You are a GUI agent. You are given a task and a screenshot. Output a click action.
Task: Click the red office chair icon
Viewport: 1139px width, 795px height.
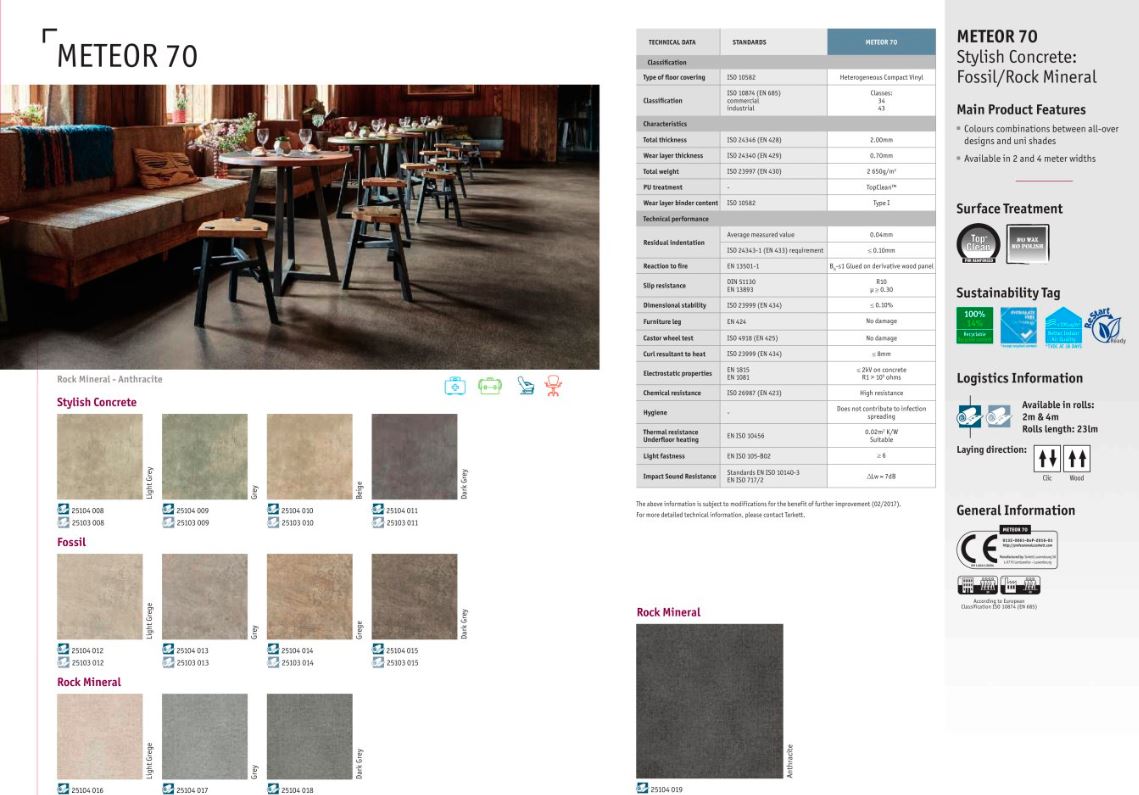point(554,386)
